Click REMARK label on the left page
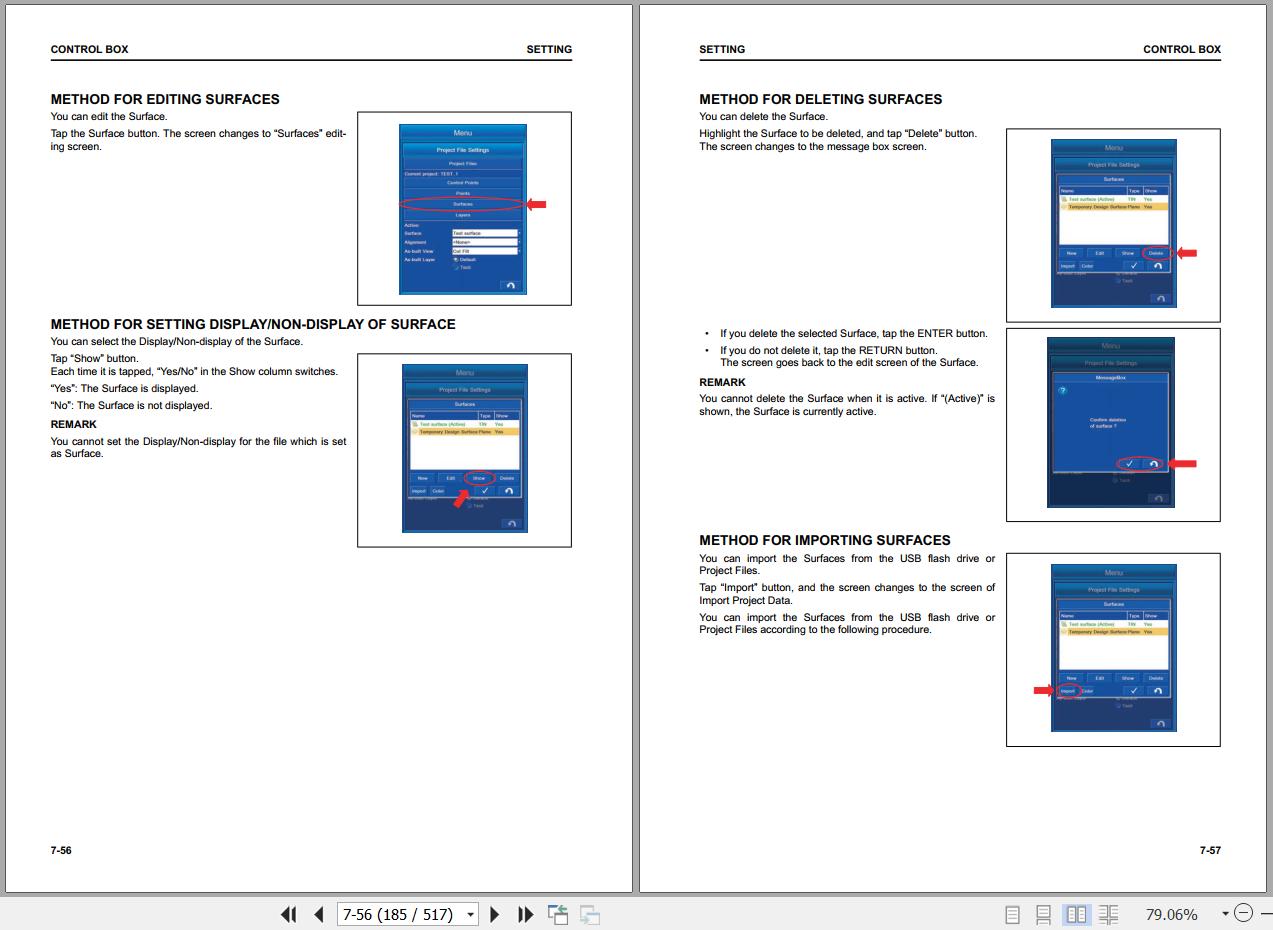Viewport: 1273px width, 930px height. 74,424
